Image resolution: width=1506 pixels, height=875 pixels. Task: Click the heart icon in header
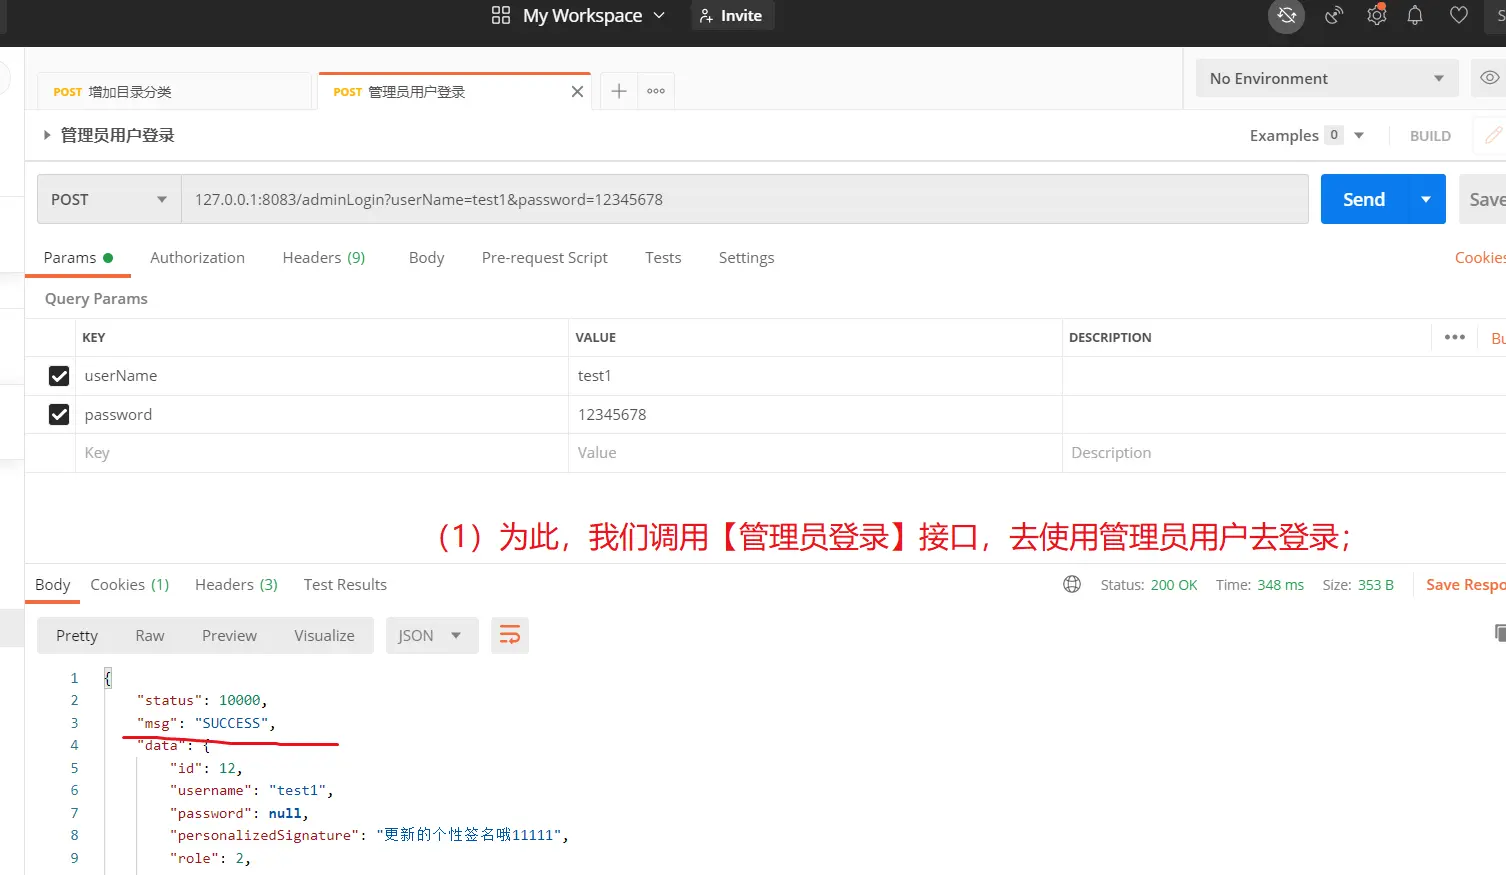[x=1459, y=16]
